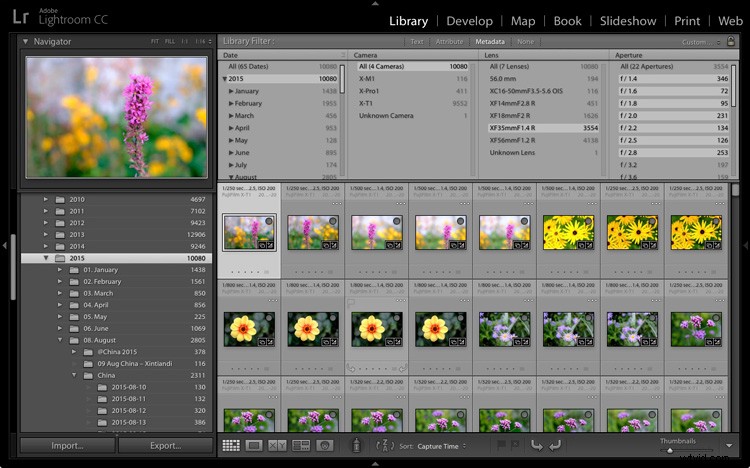Expand the @China 2015 folder
The height and width of the screenshot is (468, 750).
[x=74, y=352]
